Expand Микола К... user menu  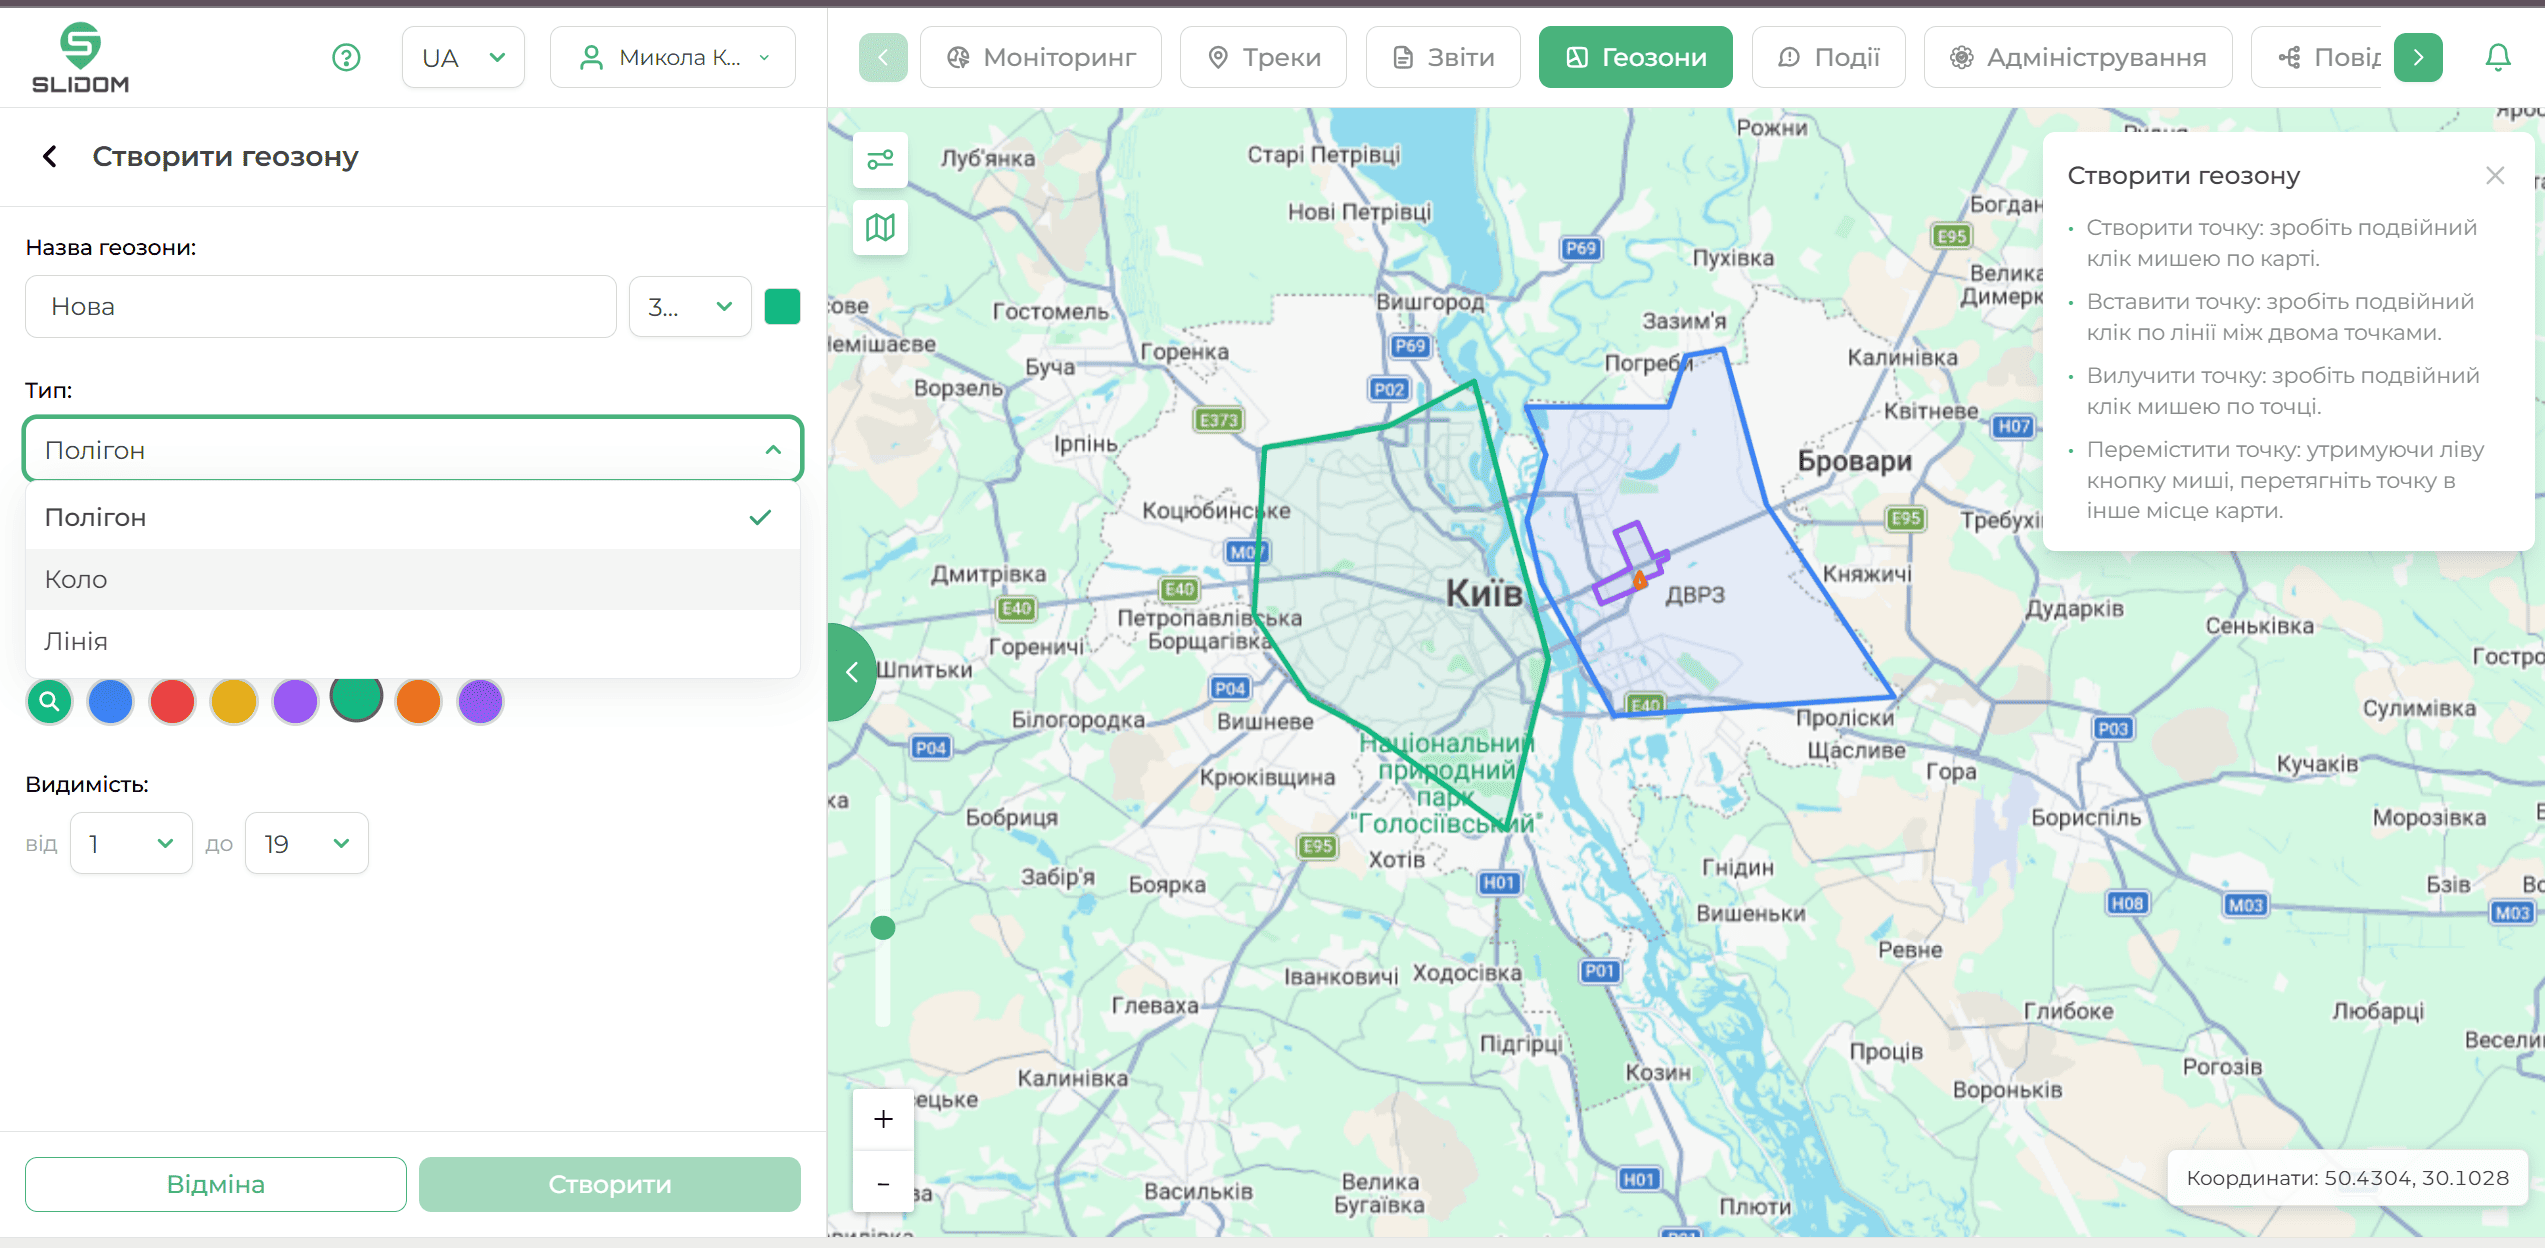673,58
